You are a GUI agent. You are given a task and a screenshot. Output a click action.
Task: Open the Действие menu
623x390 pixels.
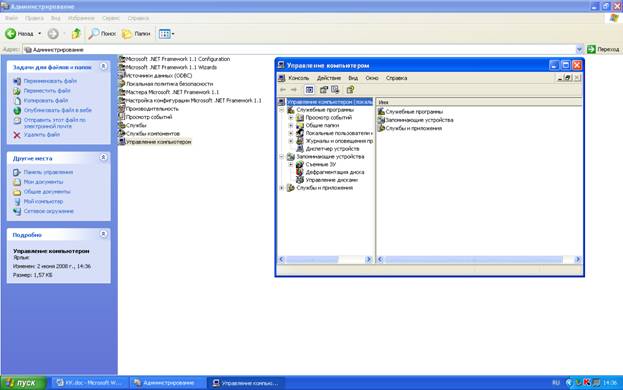(x=329, y=78)
